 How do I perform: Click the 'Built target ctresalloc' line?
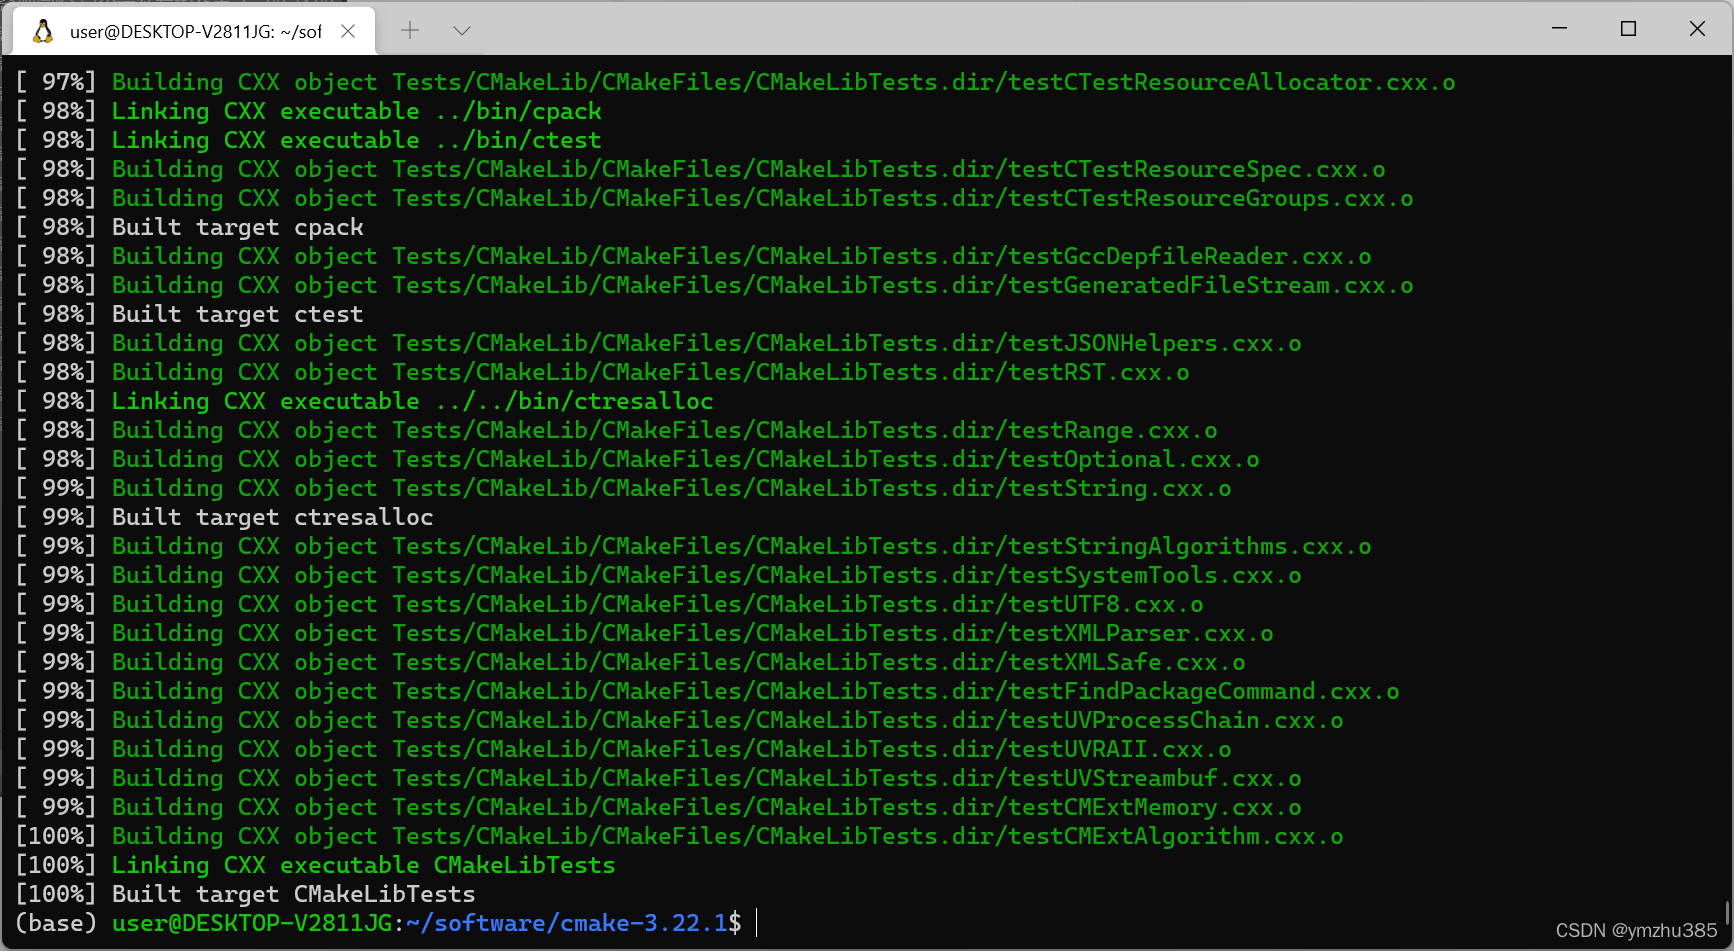coord(225,517)
